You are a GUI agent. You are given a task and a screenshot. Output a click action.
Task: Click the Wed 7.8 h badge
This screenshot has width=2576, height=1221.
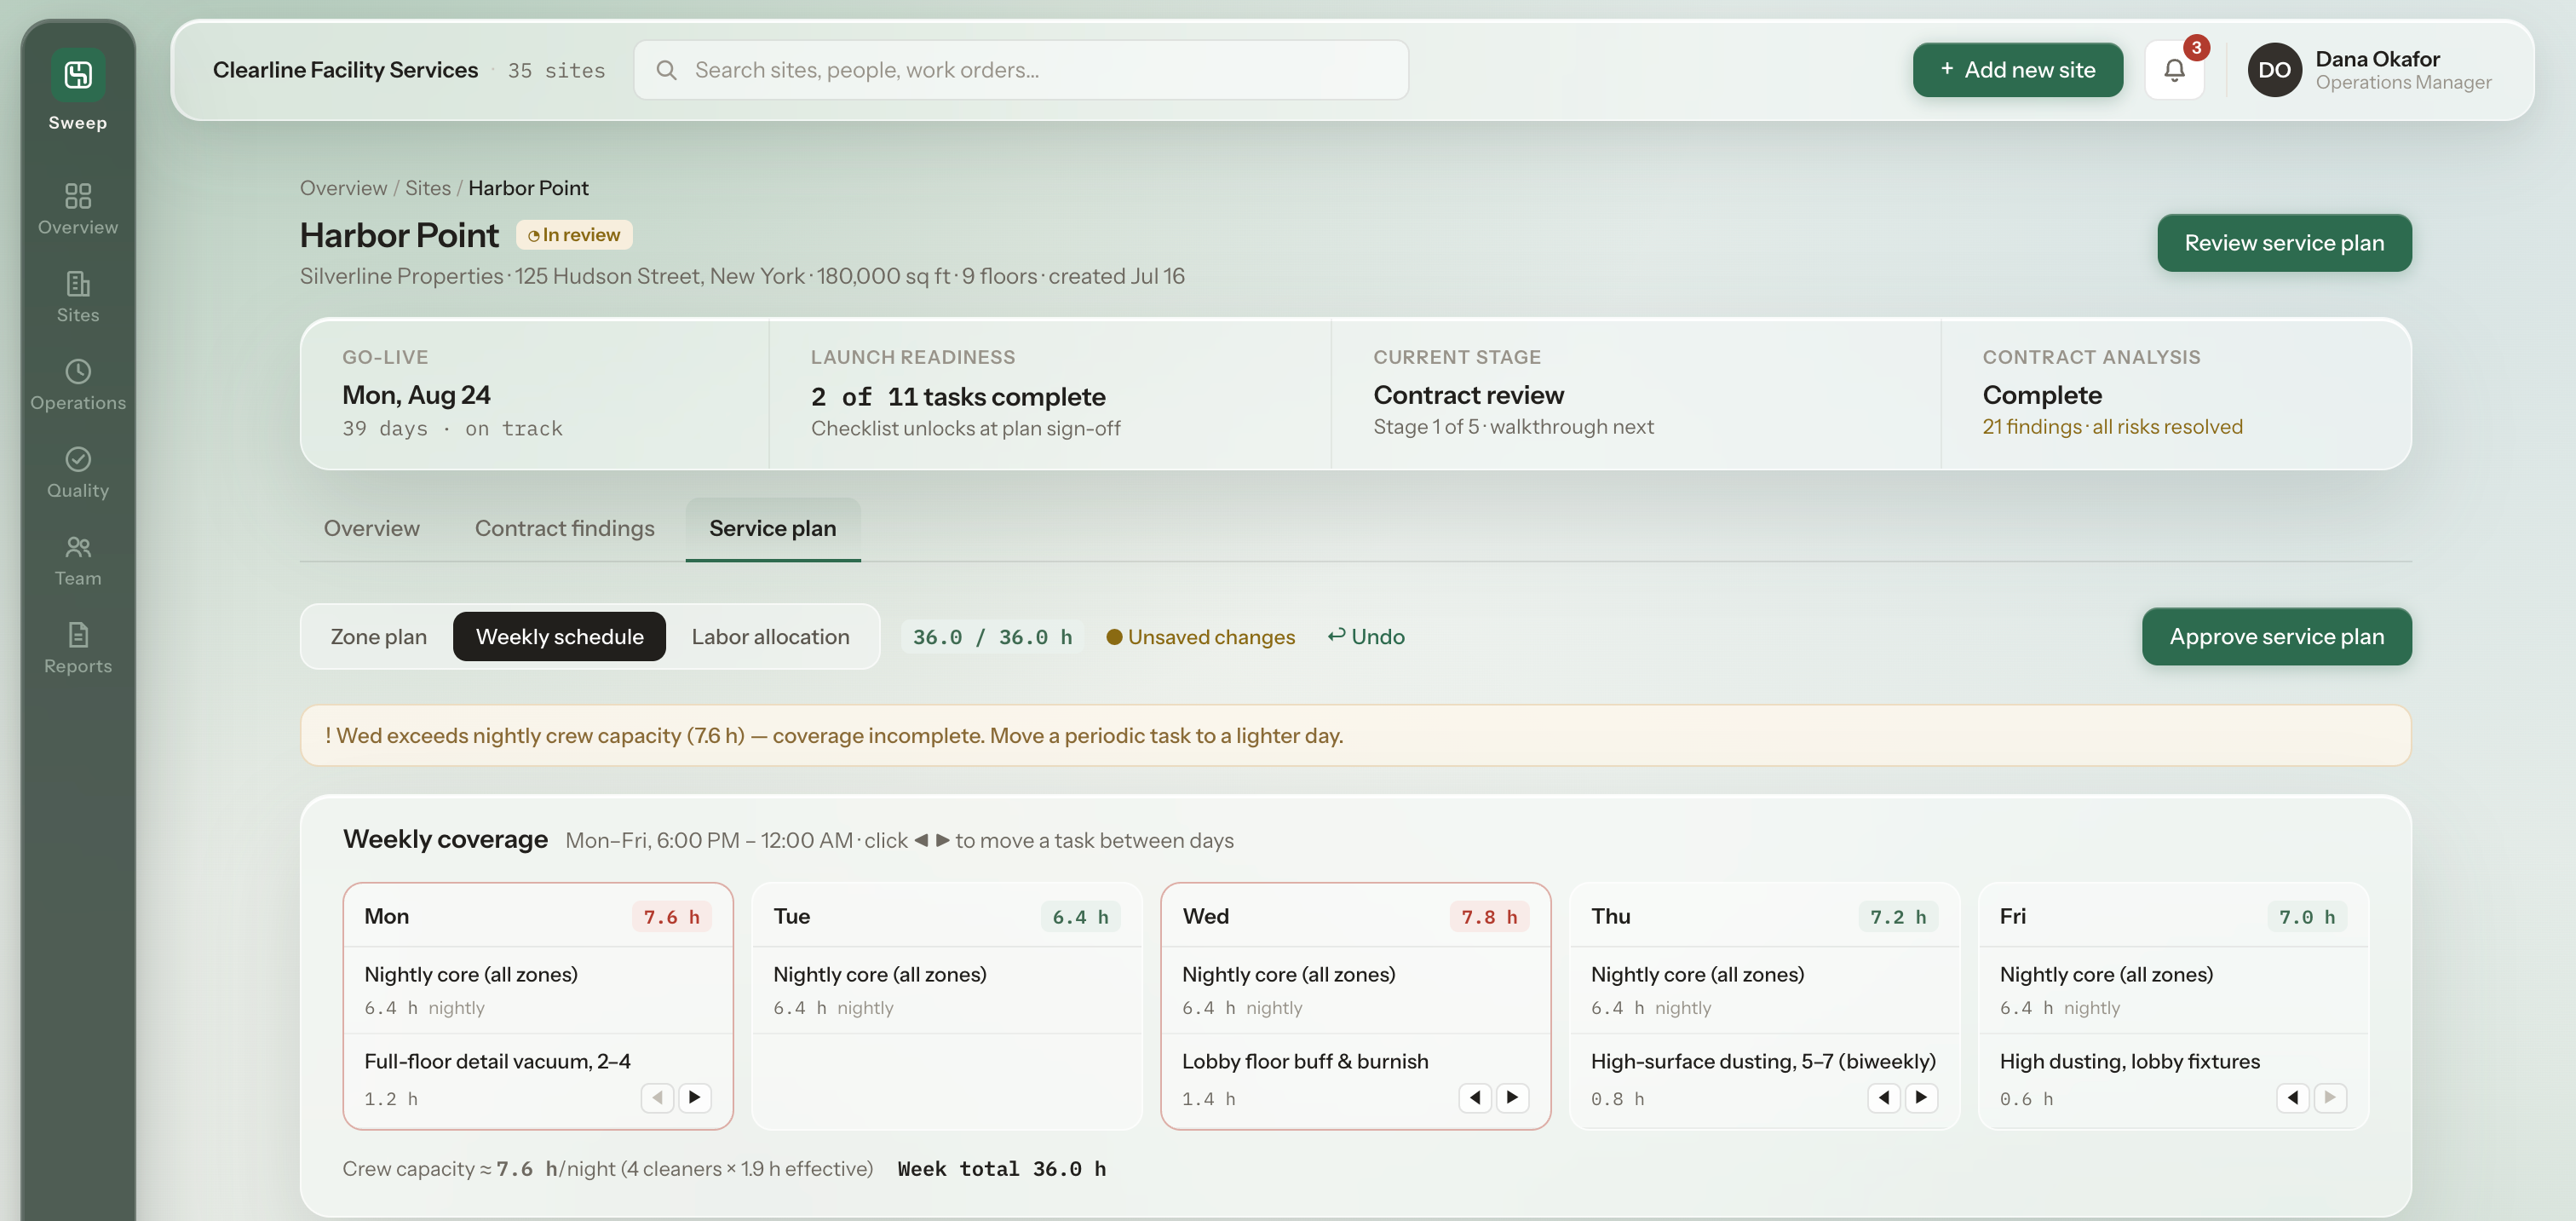pos(1489,917)
